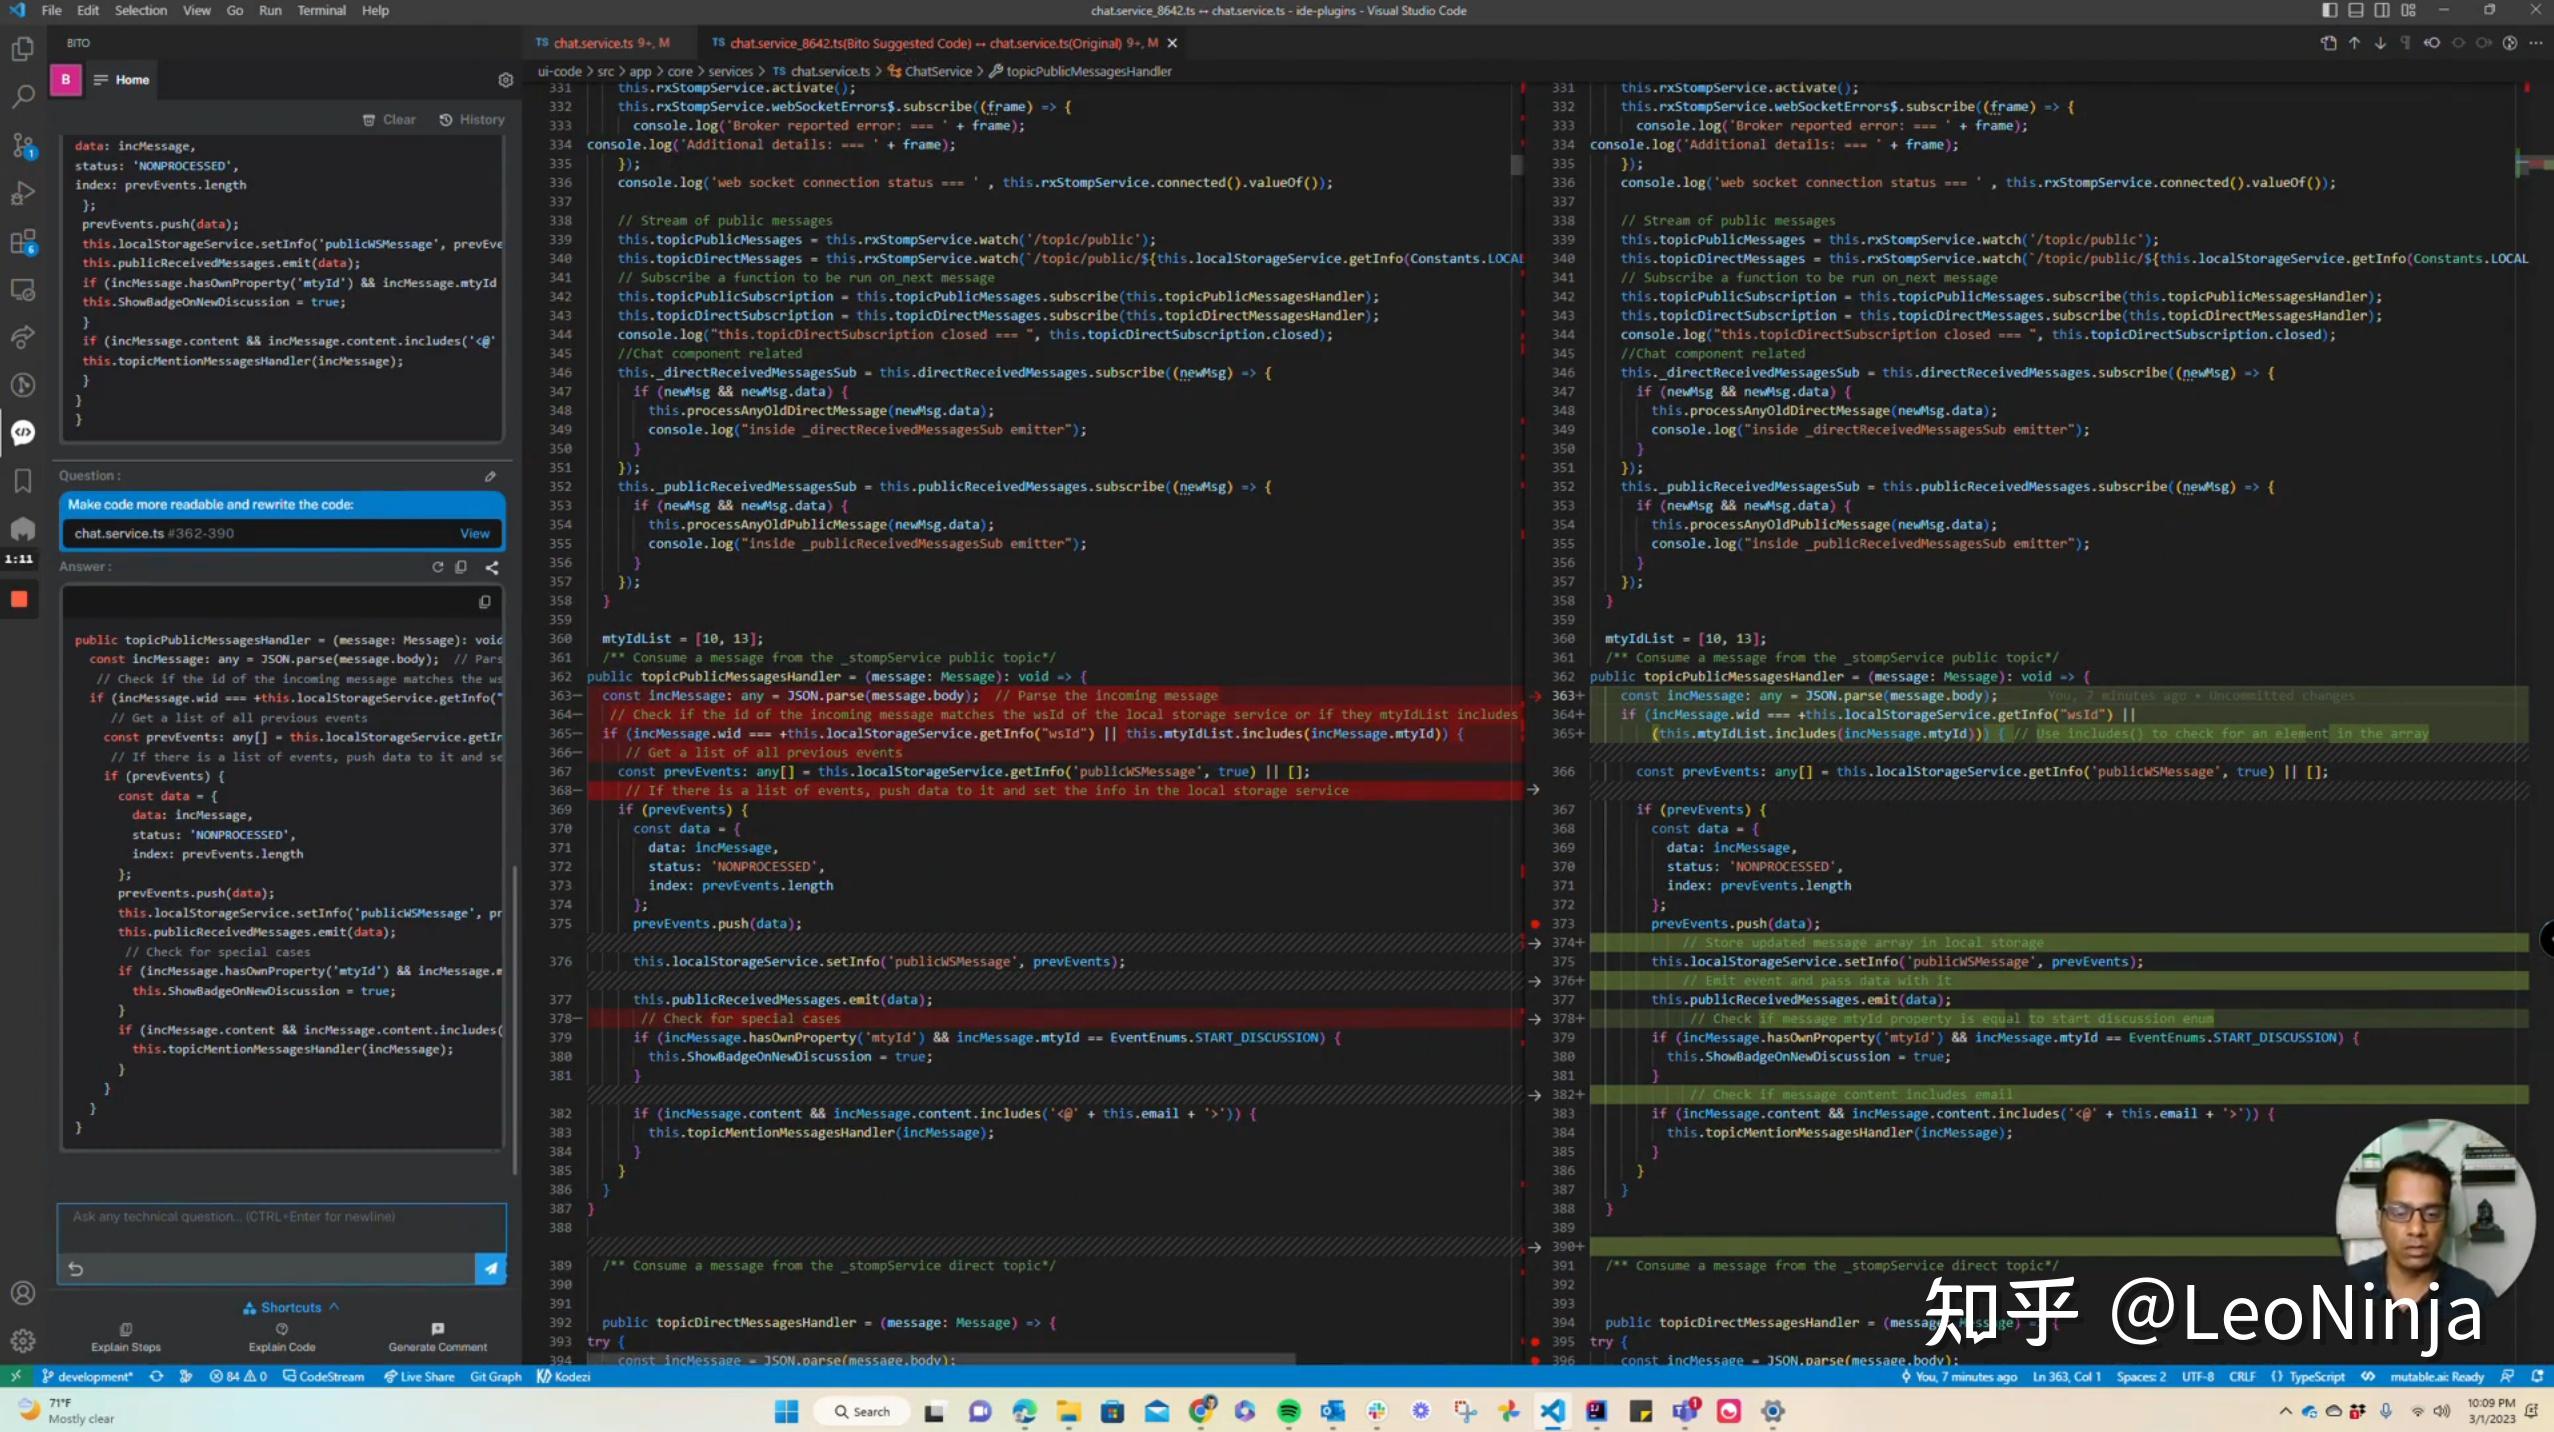Open the Accounts icon in activity bar
The image size is (2554, 1432).
point(22,1293)
